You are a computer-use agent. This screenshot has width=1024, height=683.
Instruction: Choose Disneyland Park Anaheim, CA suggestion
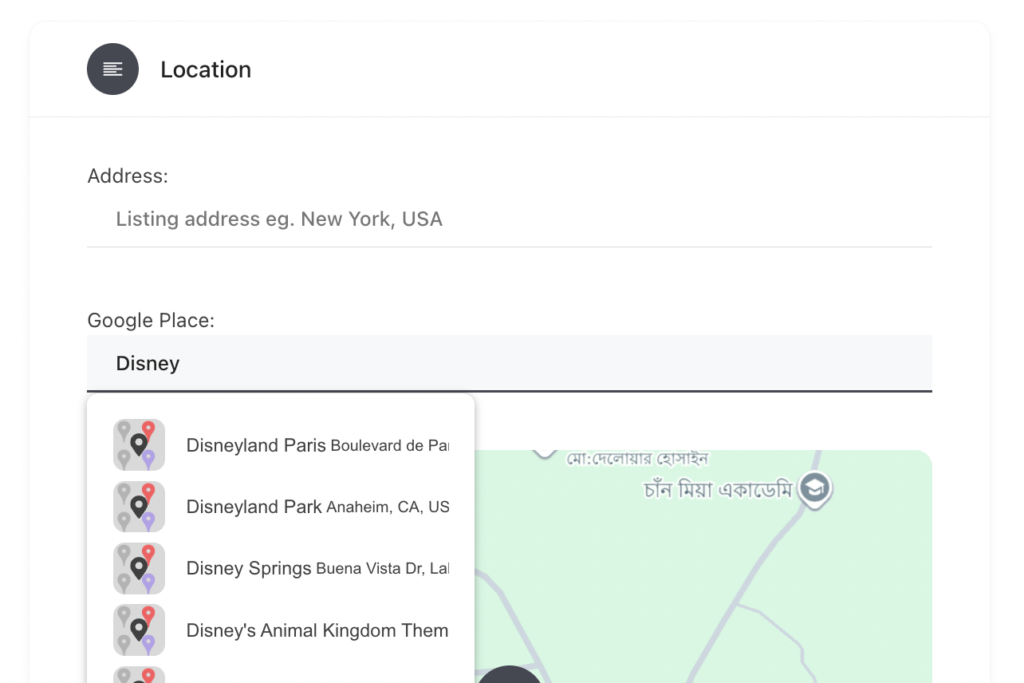281,507
